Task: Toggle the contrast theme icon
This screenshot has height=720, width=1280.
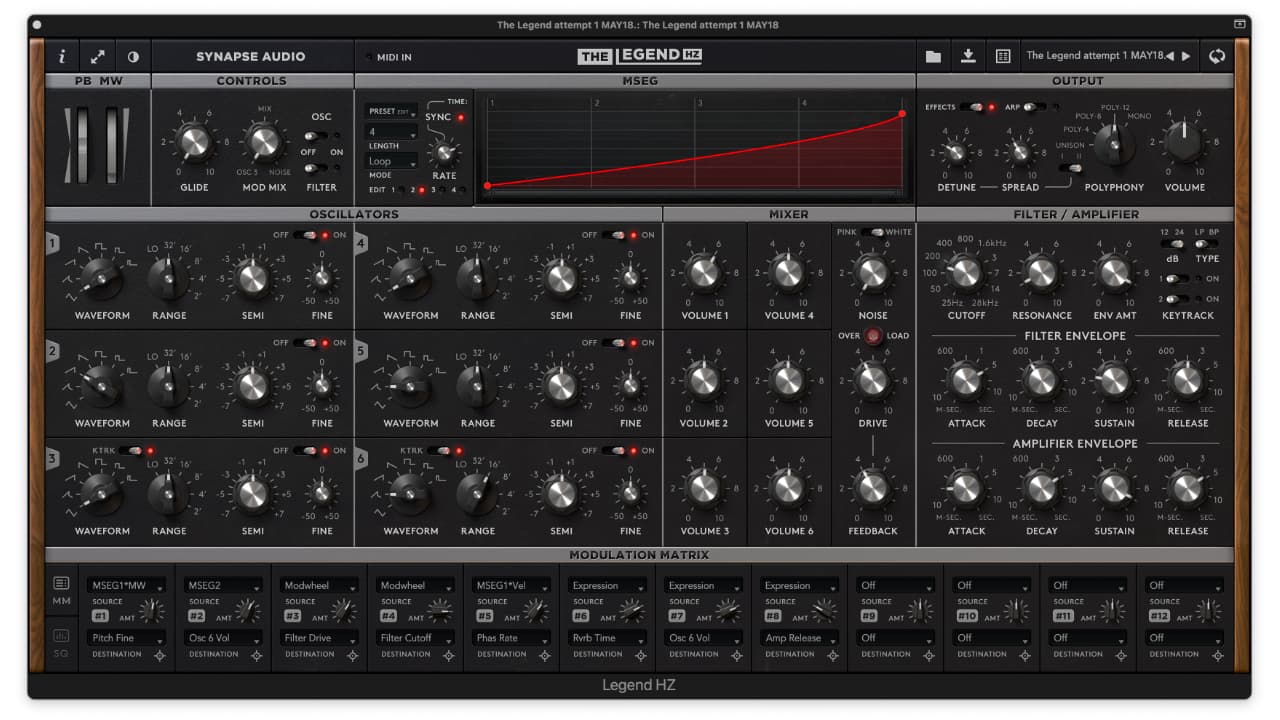Action: pyautogui.click(x=133, y=57)
